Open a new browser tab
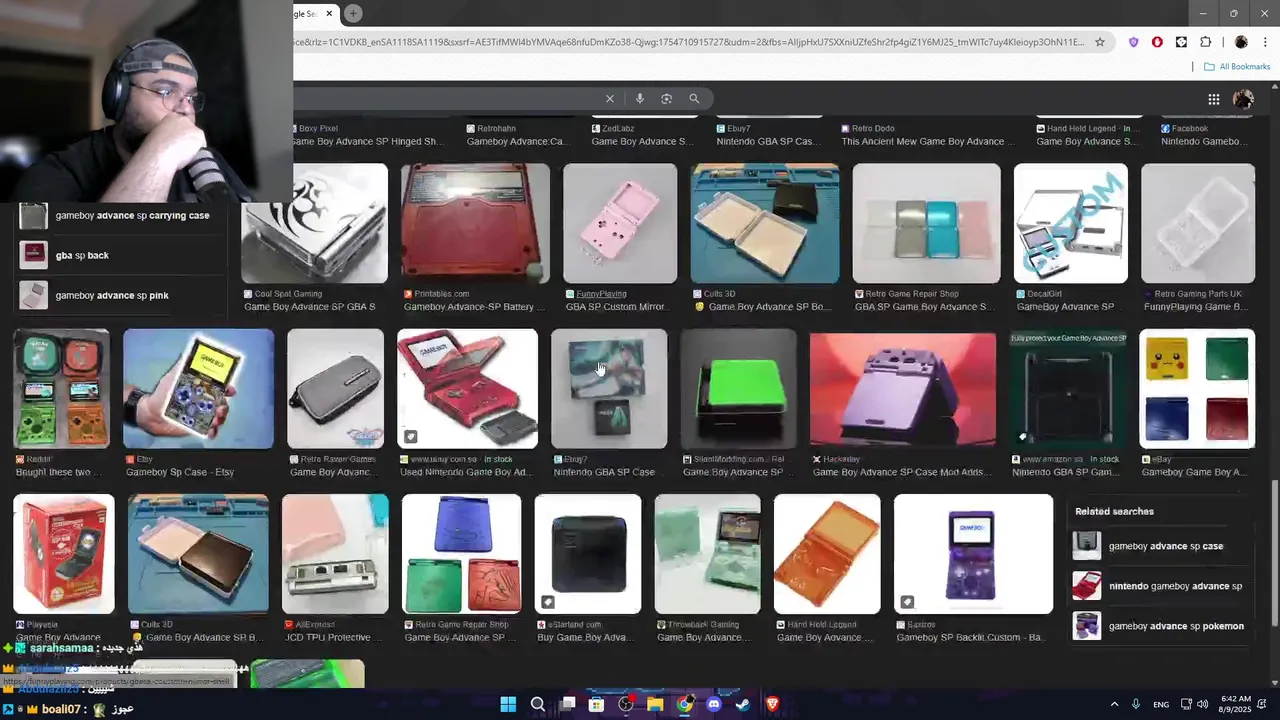 (x=353, y=13)
